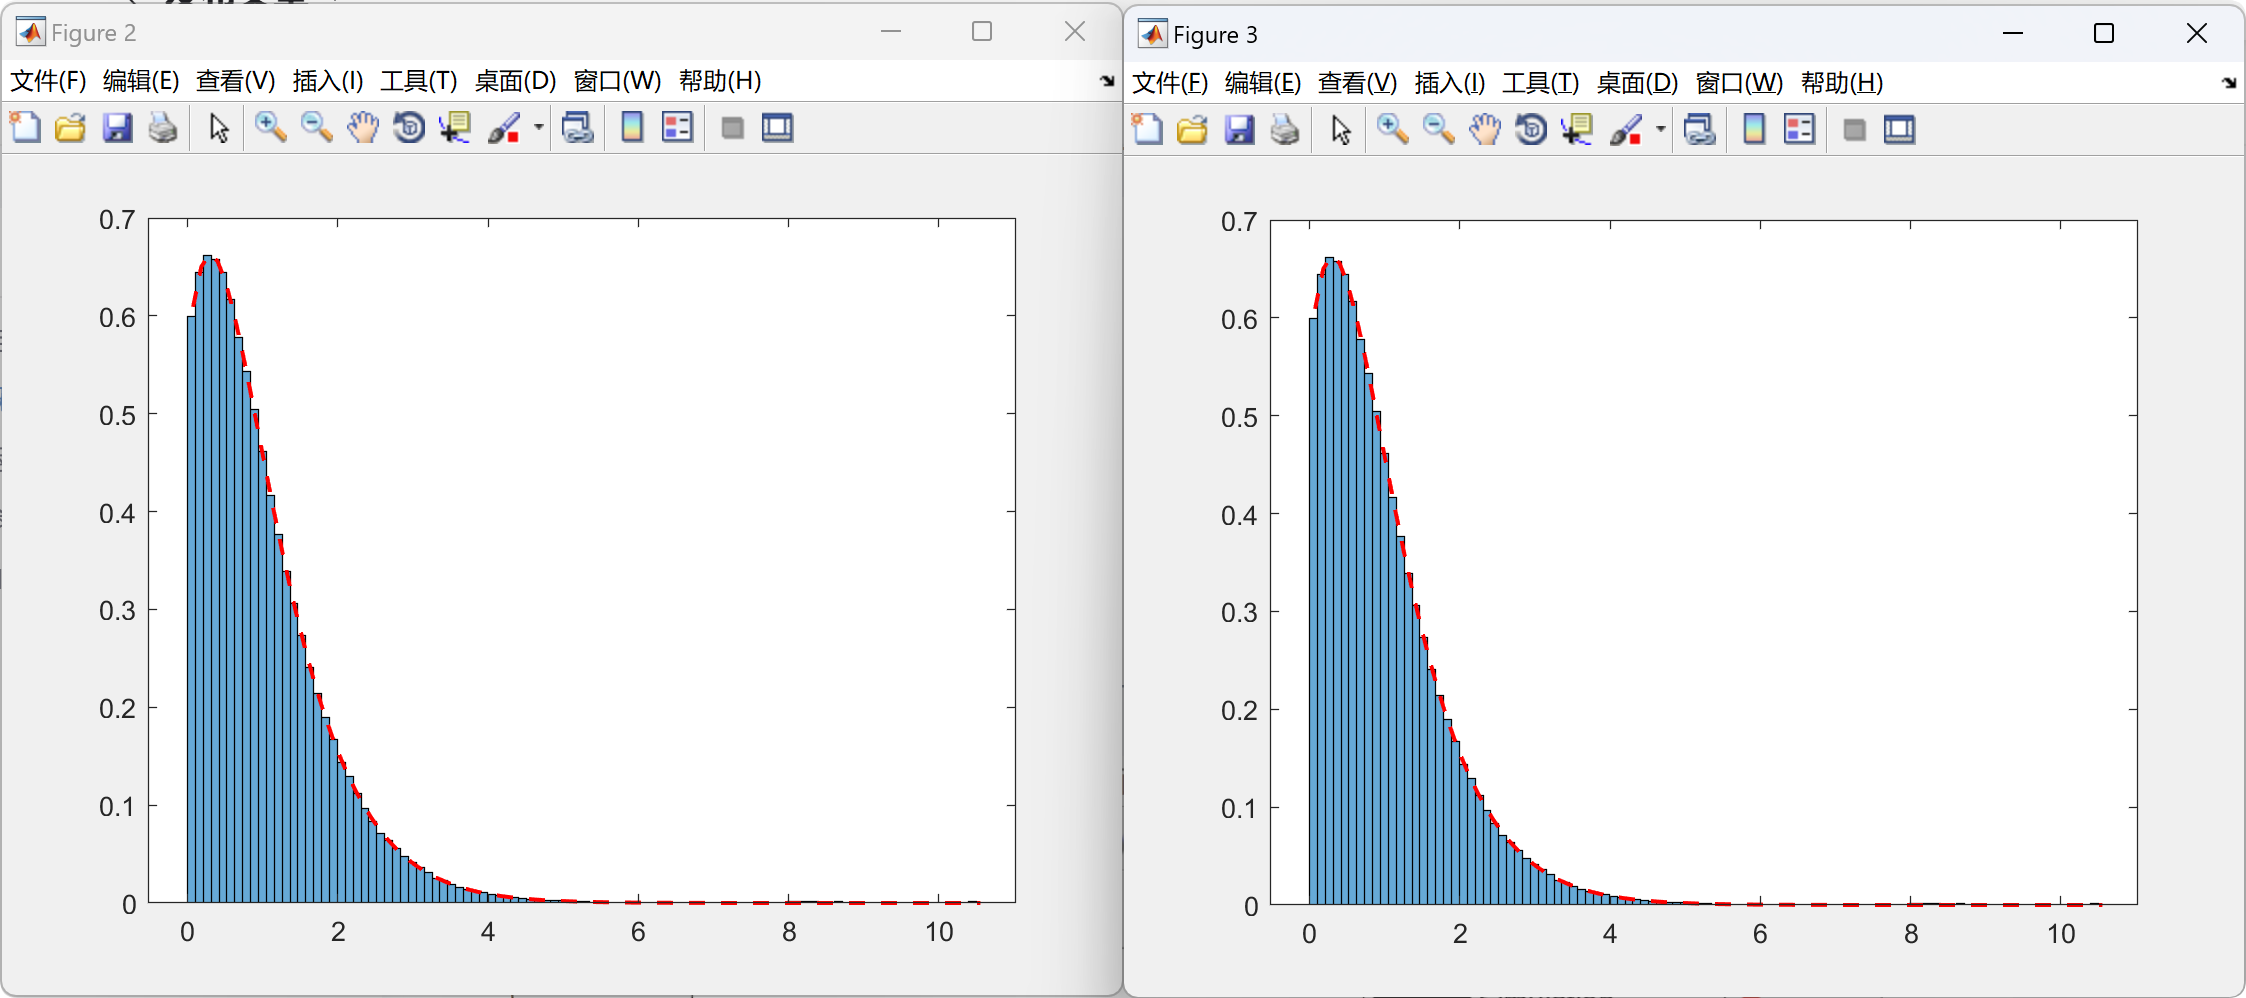Select Data Cursor tool in Figure 3

tap(1577, 130)
